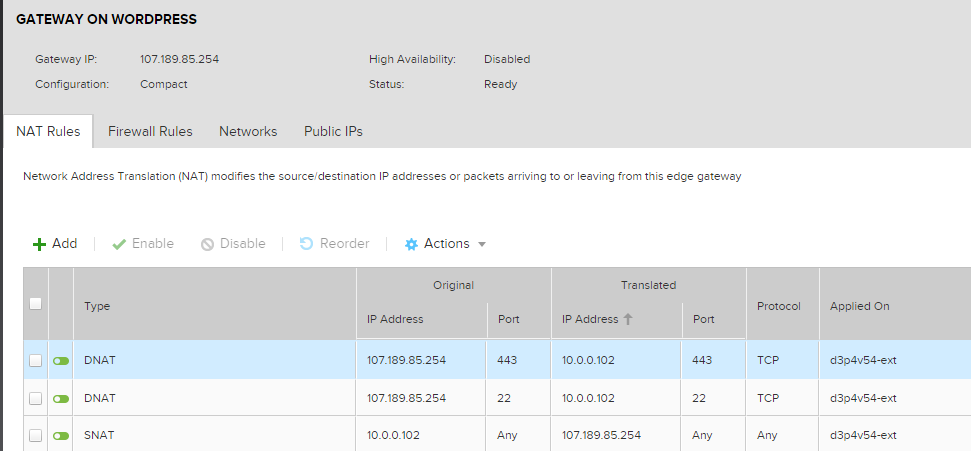Go to the Public IPs tab
This screenshot has width=971, height=451.
[333, 131]
